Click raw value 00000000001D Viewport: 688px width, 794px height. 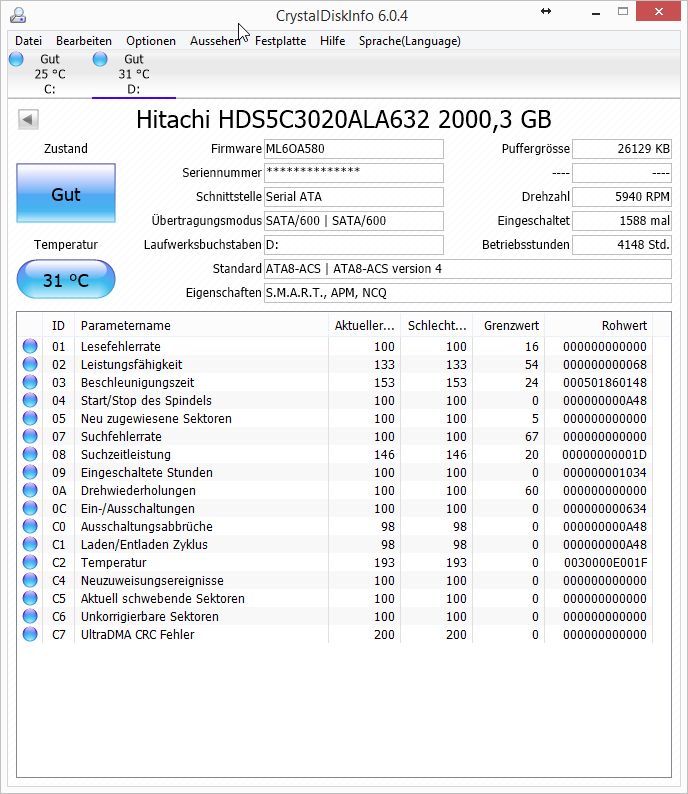click(605, 454)
